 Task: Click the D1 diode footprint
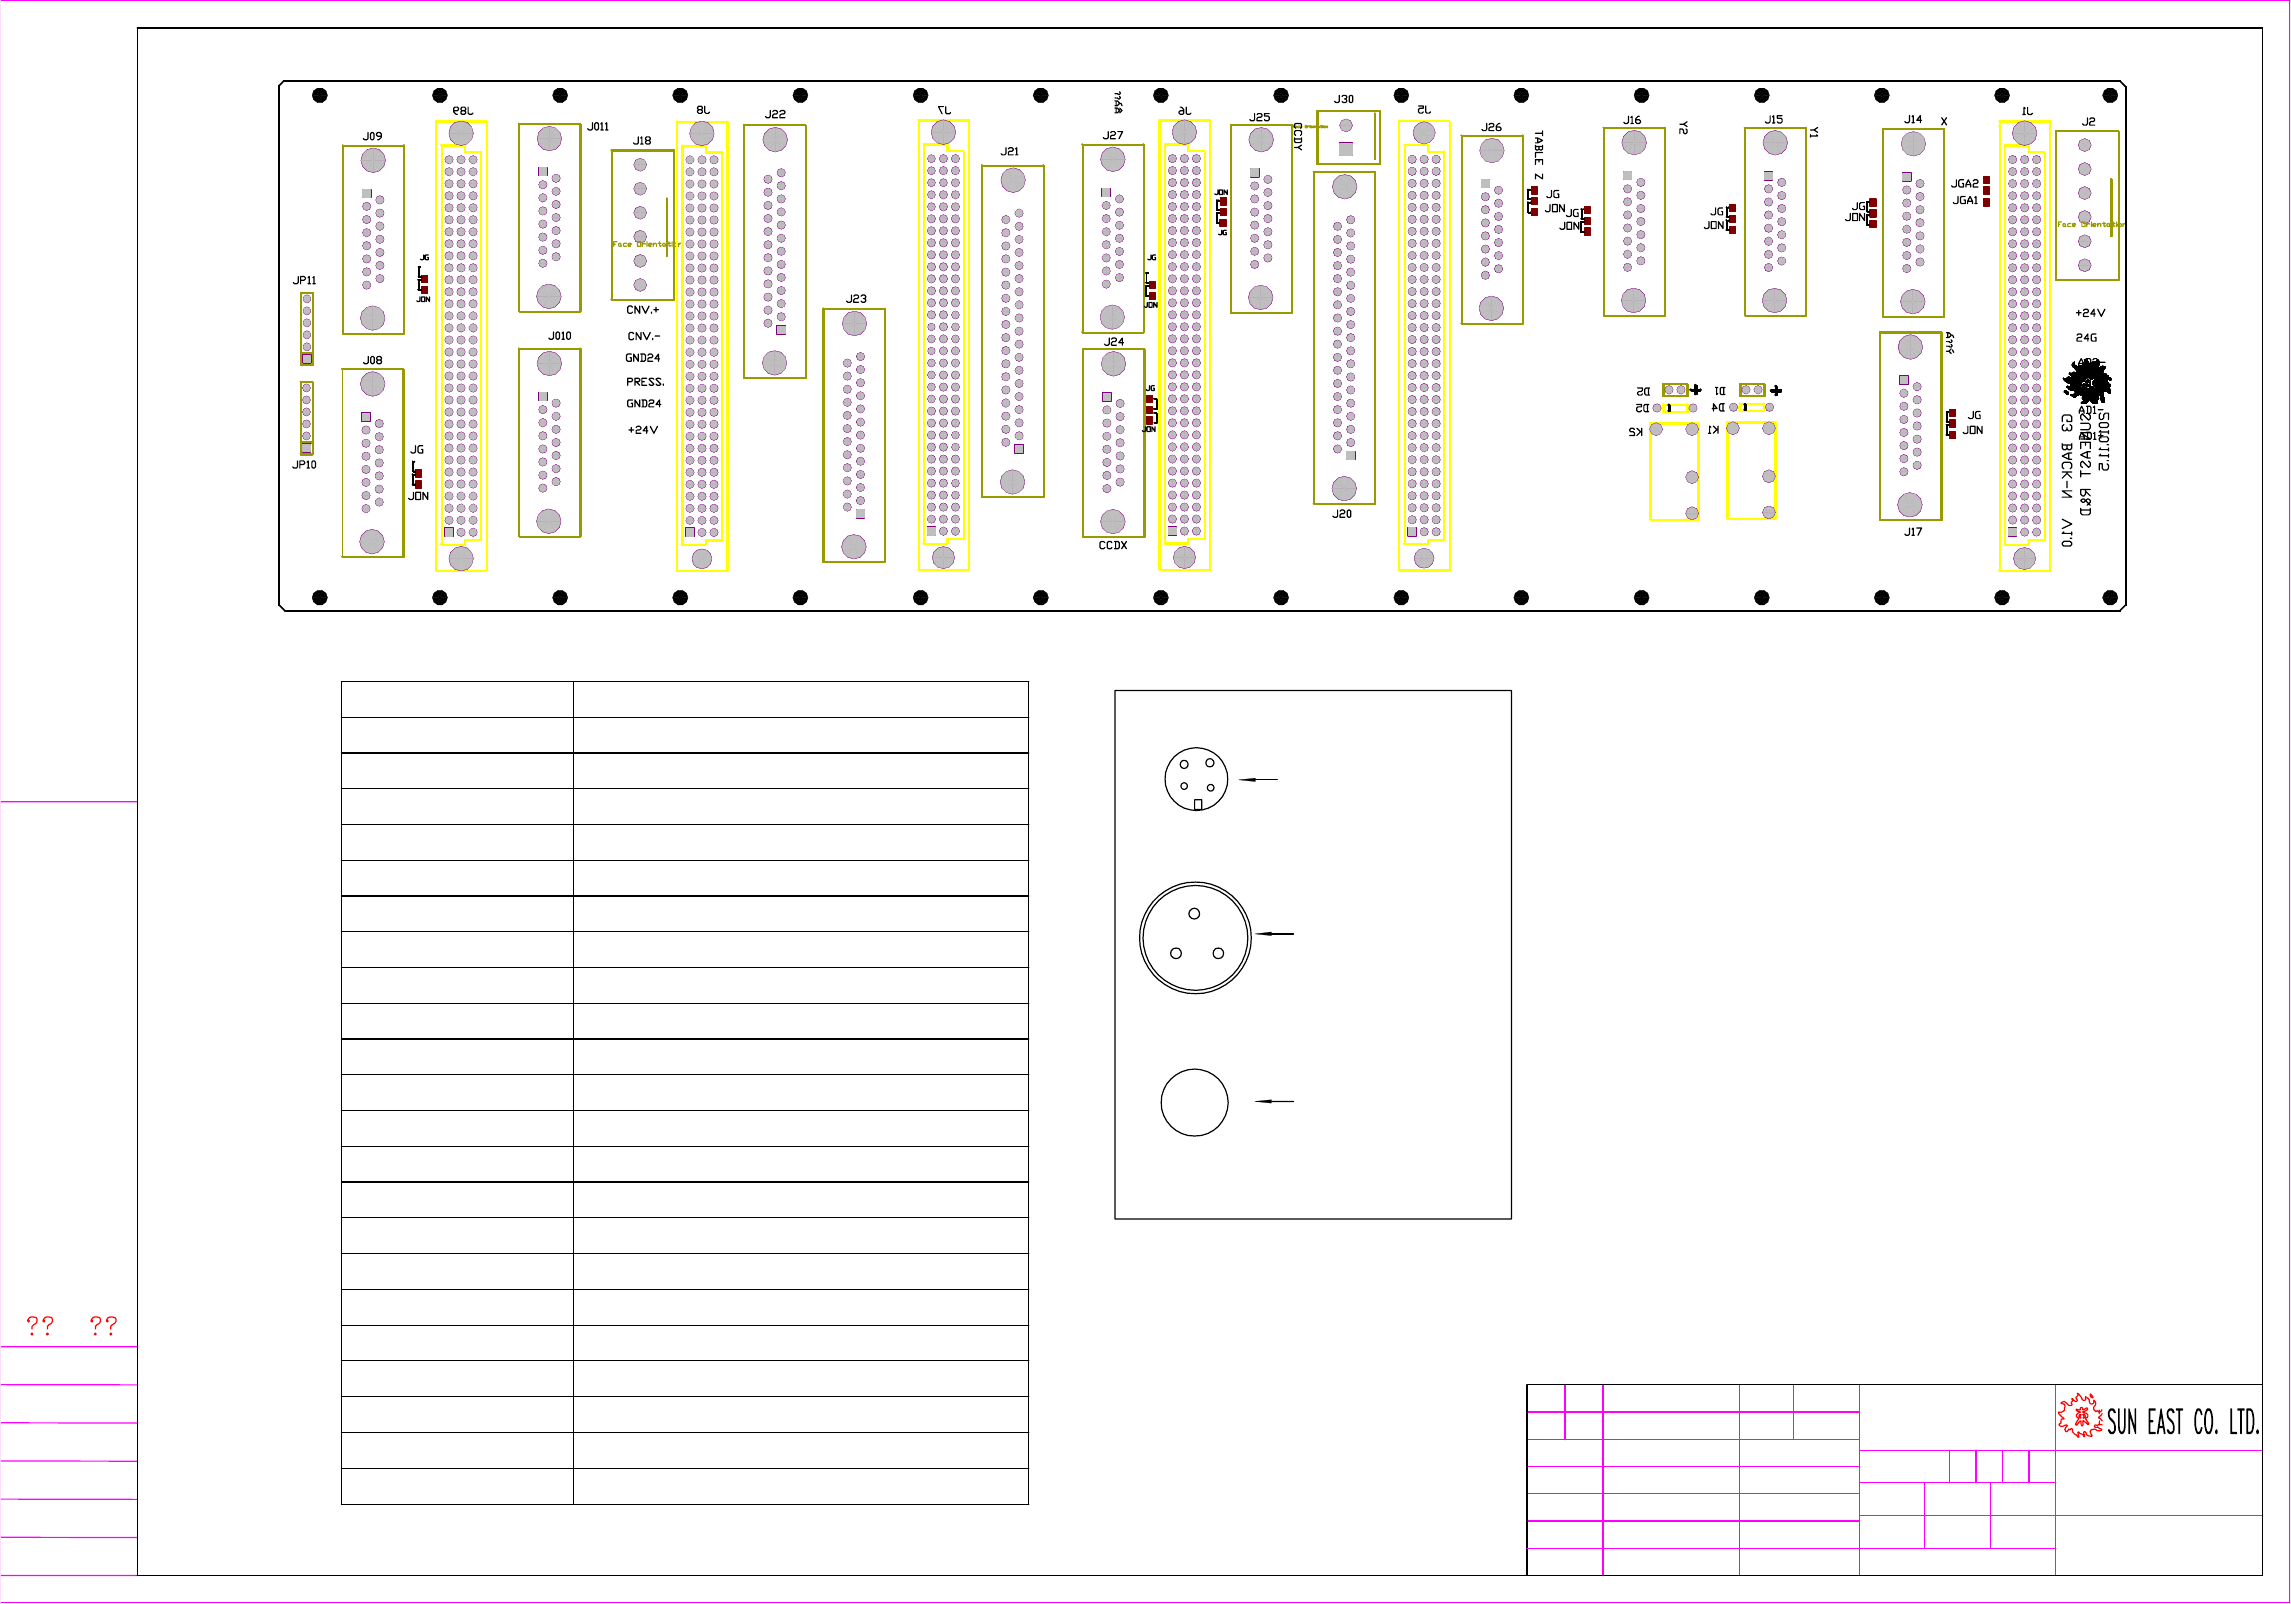1752,390
